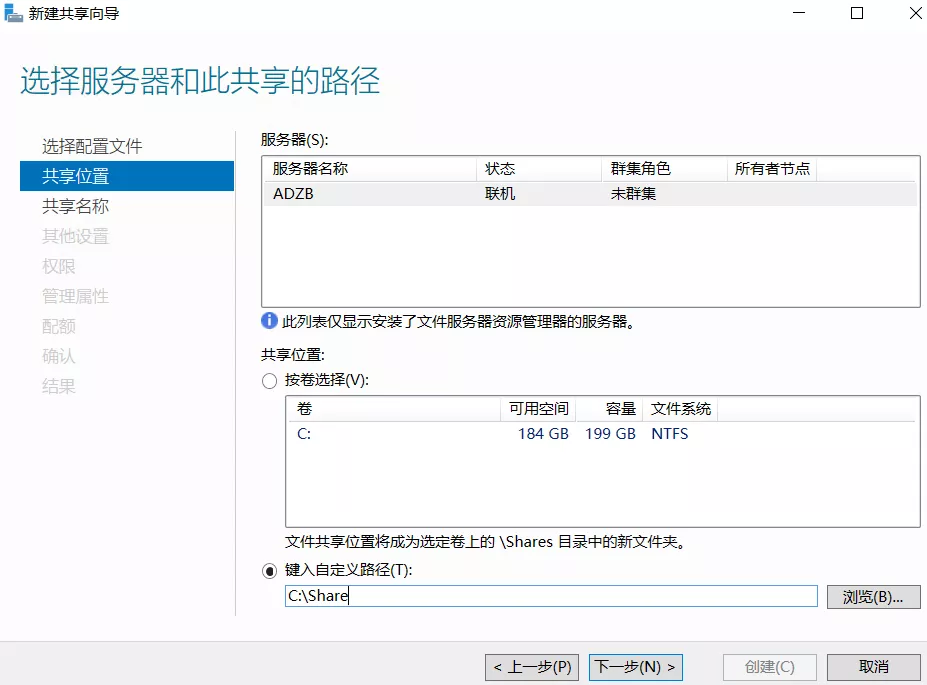Switch to the 共享名称 step
The image size is (927, 685).
[x=76, y=206]
